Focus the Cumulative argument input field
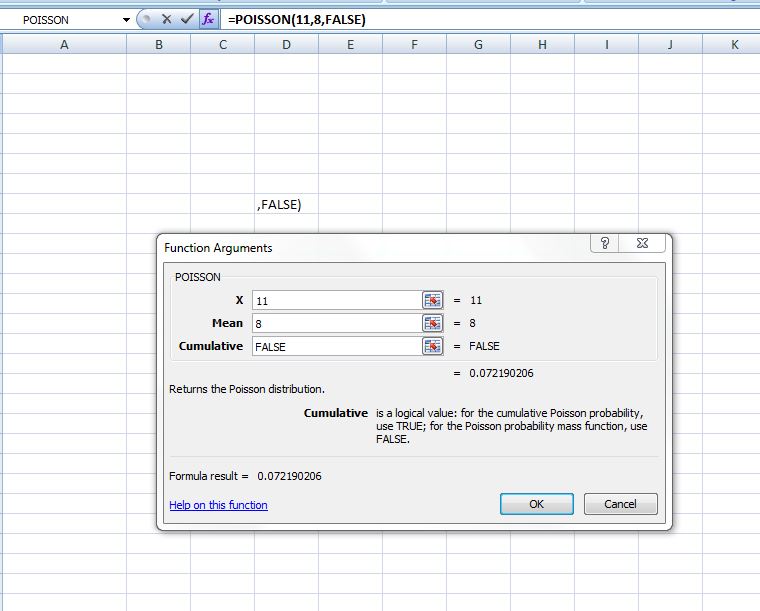 pos(335,346)
